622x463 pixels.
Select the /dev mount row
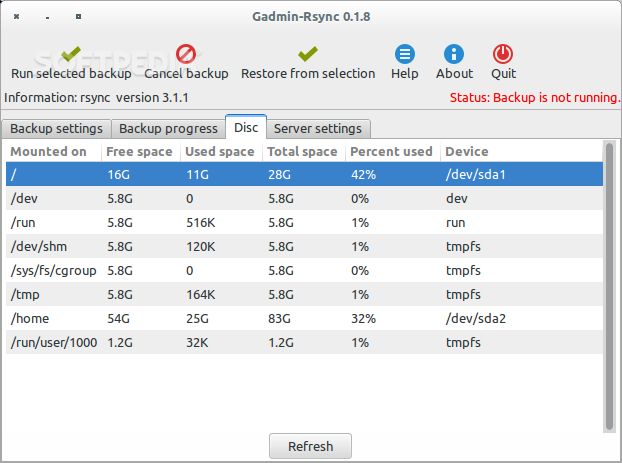tap(304, 198)
